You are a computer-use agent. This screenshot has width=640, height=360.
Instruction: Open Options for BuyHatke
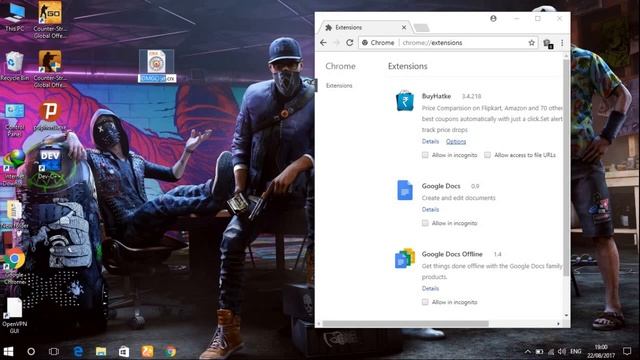(x=456, y=141)
